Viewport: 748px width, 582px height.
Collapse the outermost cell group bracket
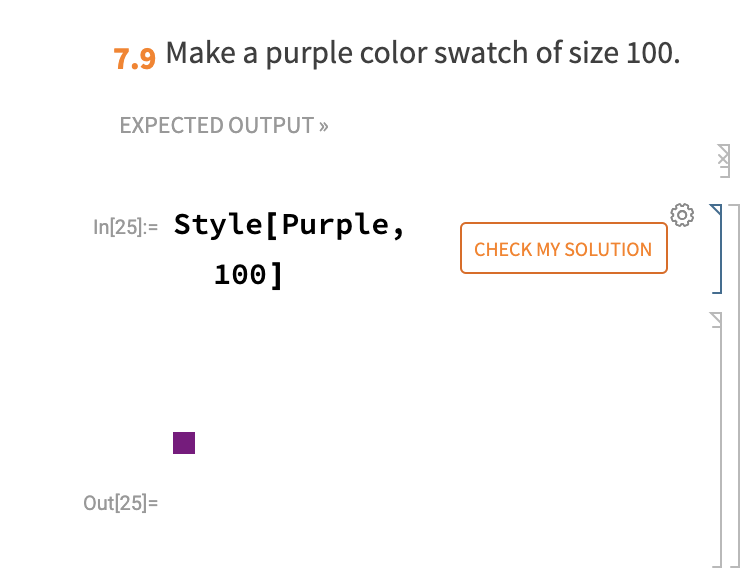click(x=736, y=385)
